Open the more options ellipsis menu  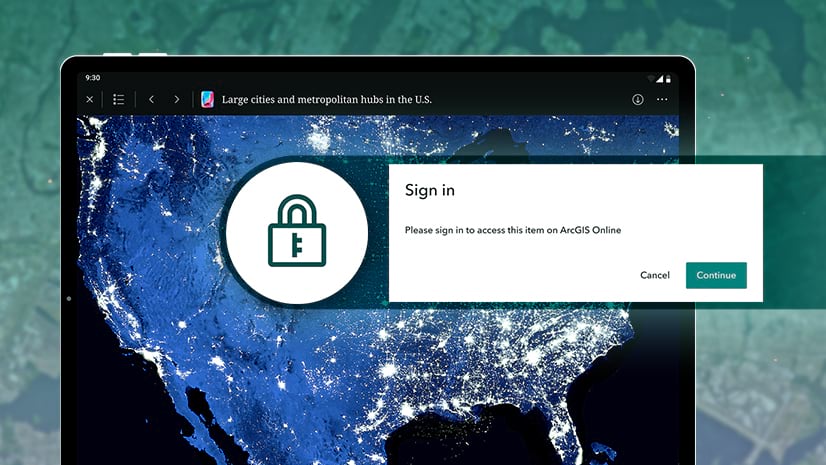pos(662,99)
